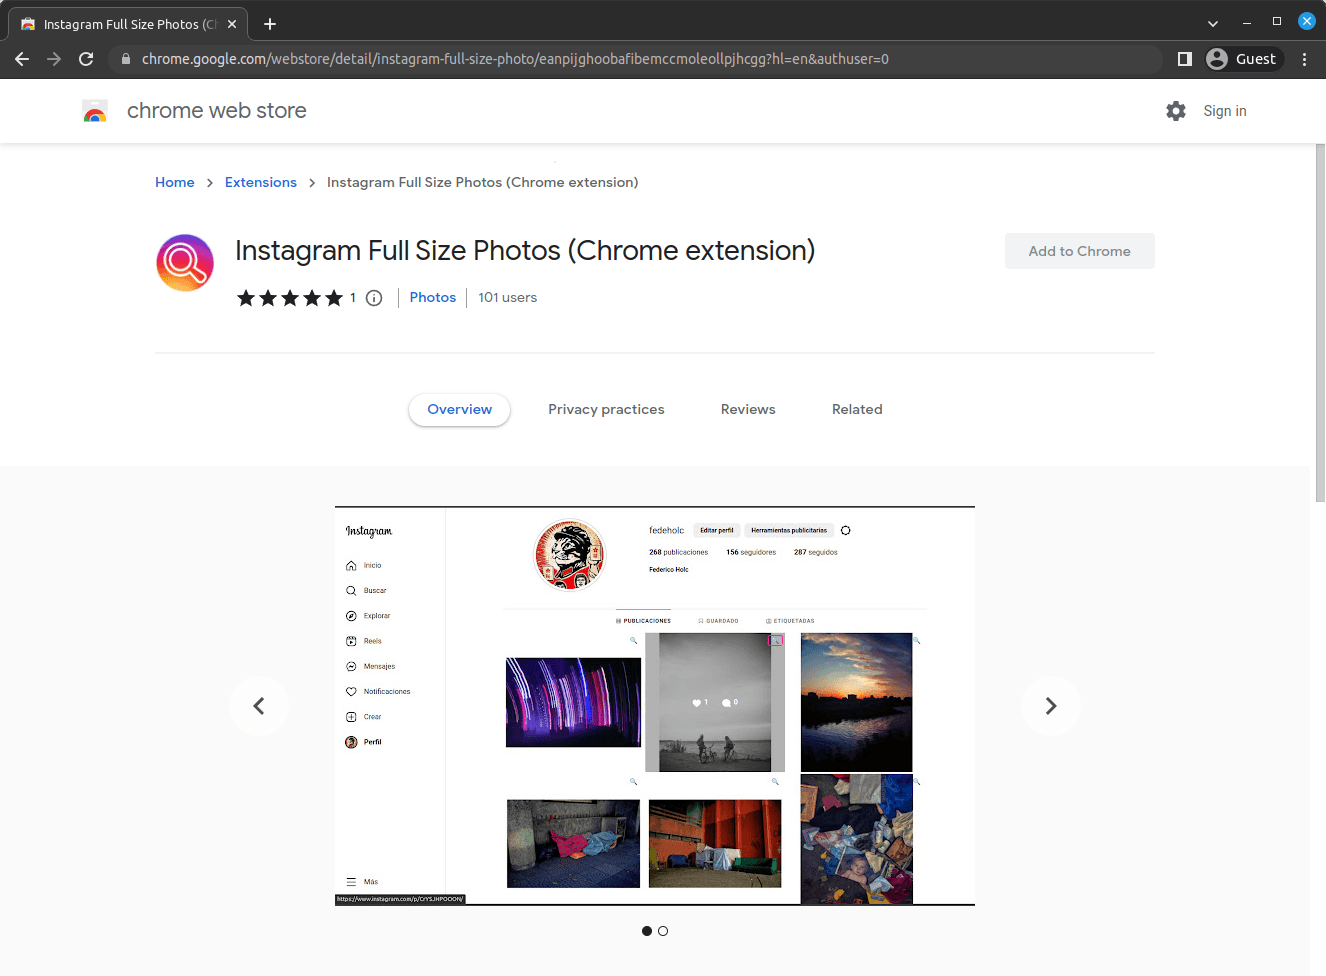Open the tab search dropdown
This screenshot has height=976, width=1326.
click(x=1213, y=23)
